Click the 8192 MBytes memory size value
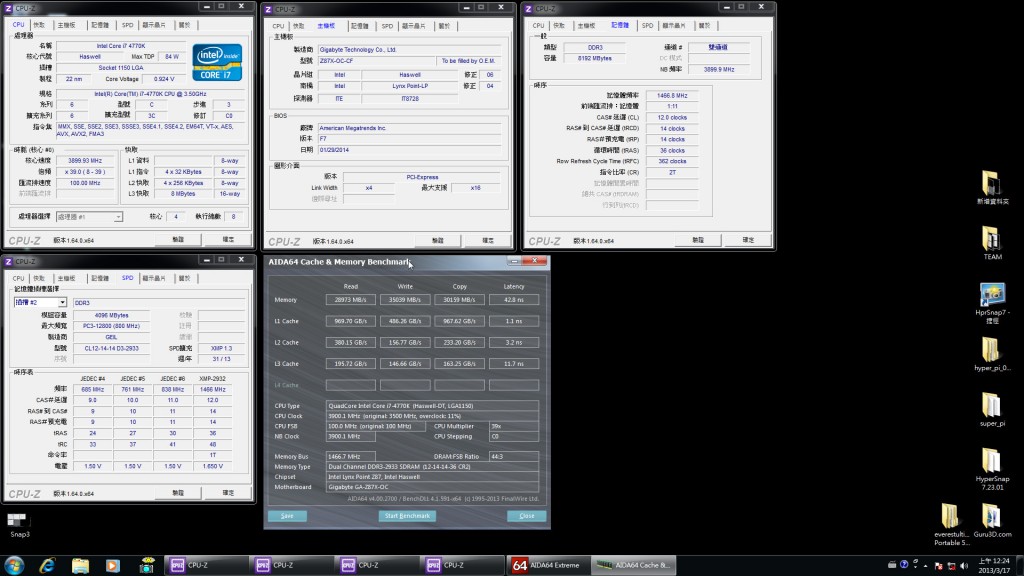This screenshot has height=576, width=1024. point(595,58)
